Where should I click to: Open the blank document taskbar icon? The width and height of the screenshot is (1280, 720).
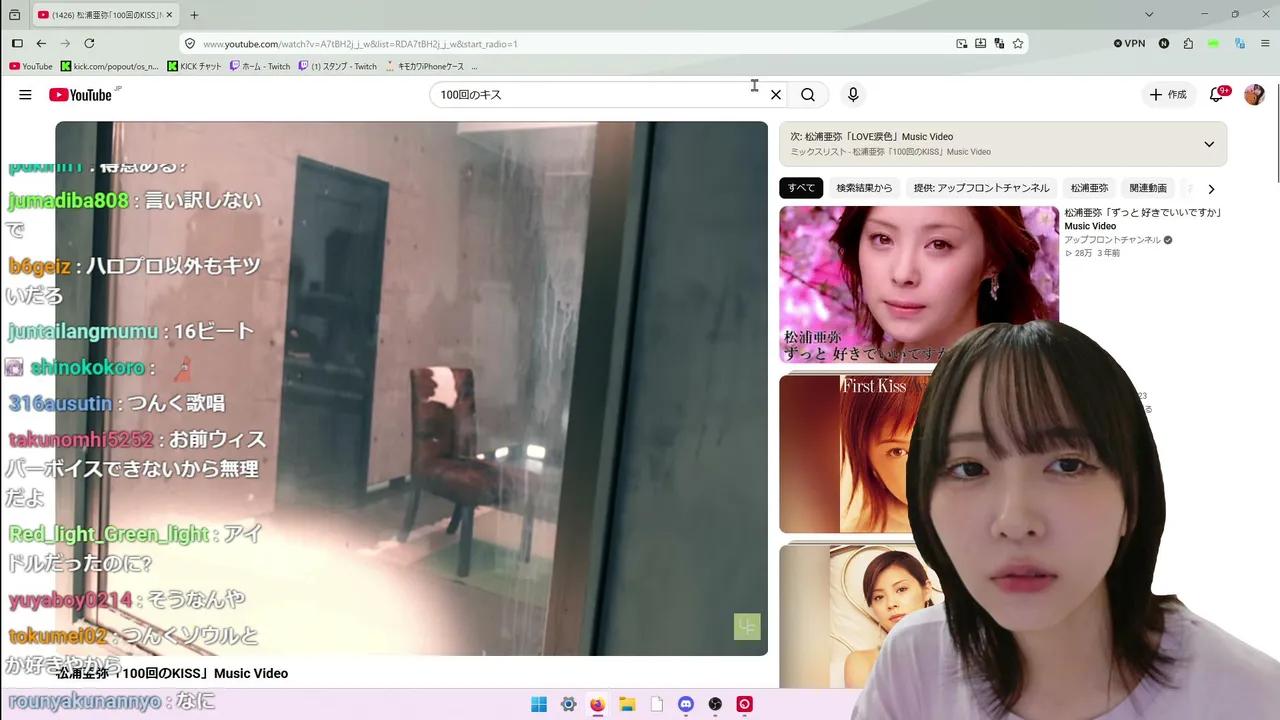tap(656, 704)
